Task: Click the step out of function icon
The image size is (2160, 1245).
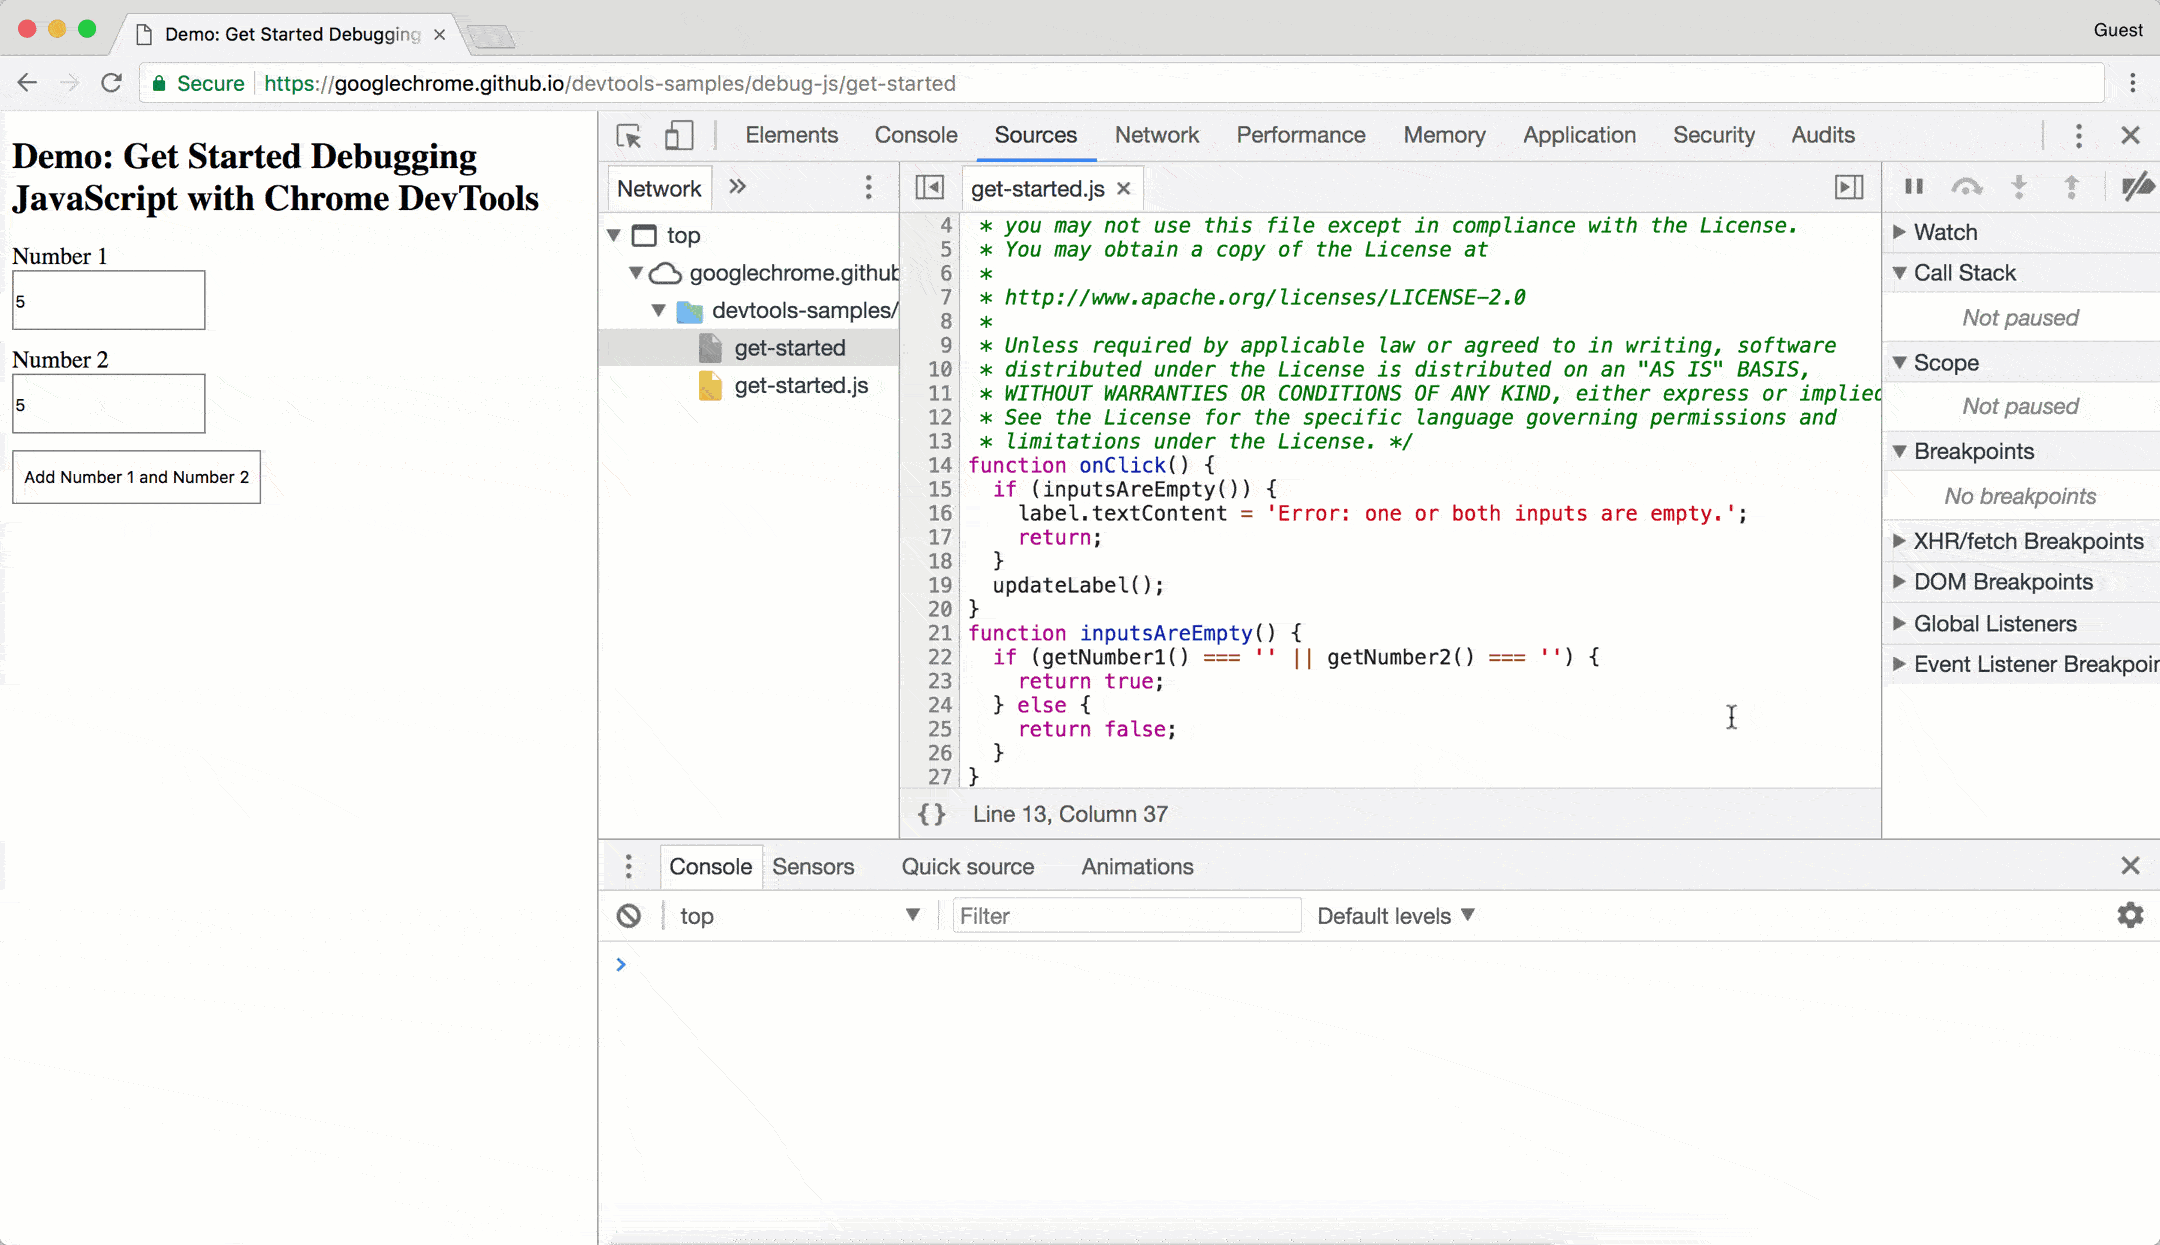Action: click(2071, 187)
